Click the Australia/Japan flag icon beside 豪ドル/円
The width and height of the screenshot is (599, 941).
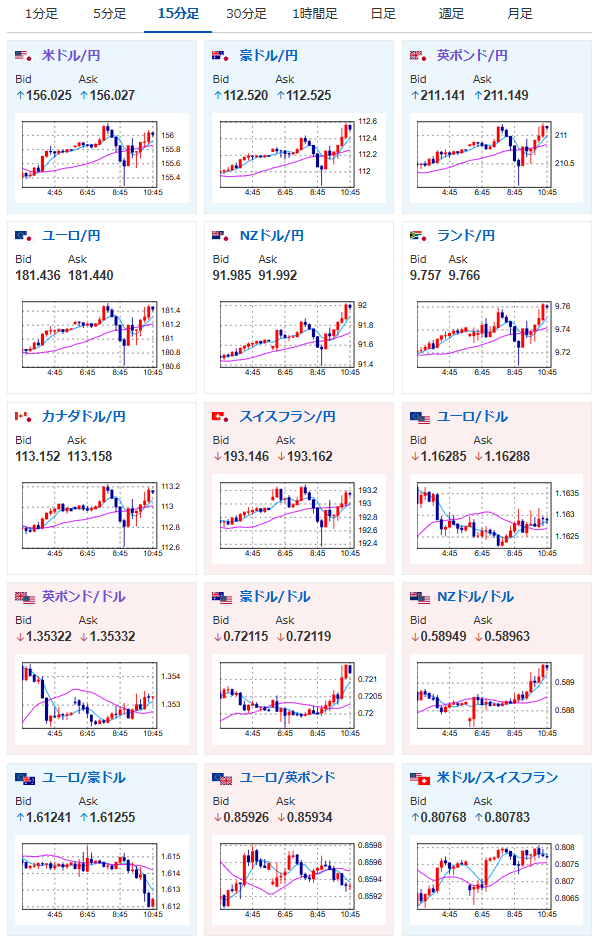pyautogui.click(x=221, y=56)
